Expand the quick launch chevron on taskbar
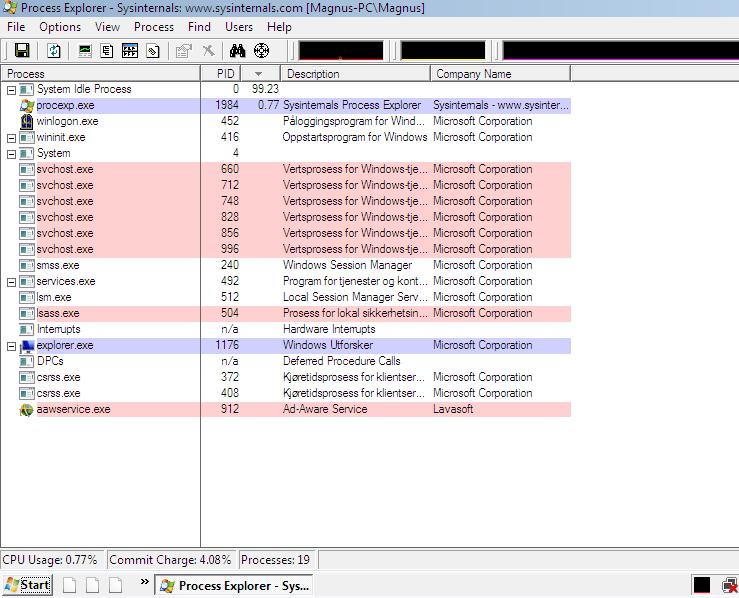The image size is (739, 598). tap(145, 582)
